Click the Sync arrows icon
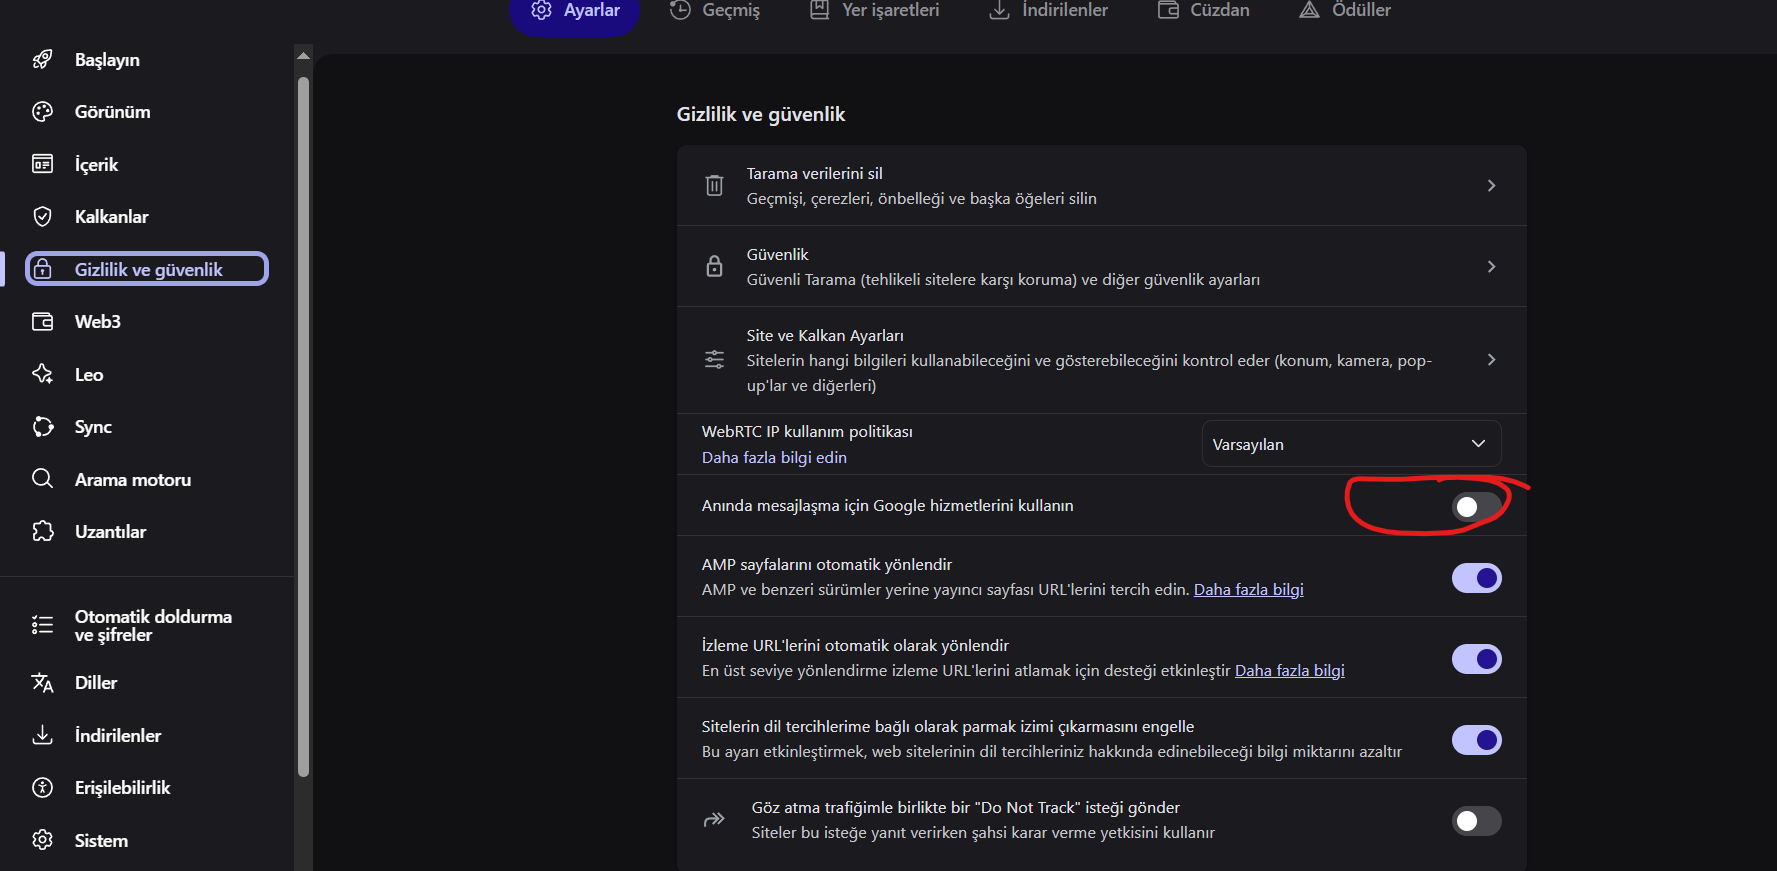 click(x=42, y=427)
